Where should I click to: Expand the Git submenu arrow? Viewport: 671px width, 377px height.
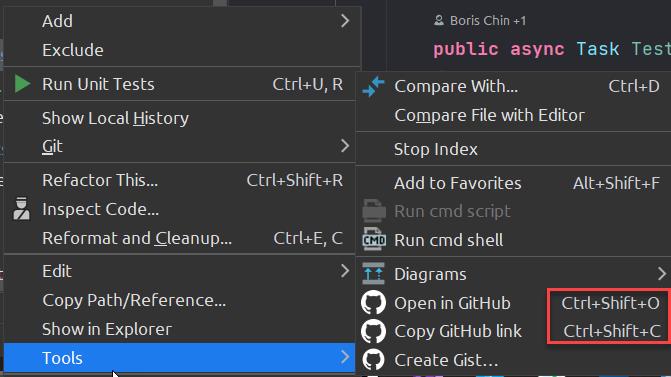point(345,146)
